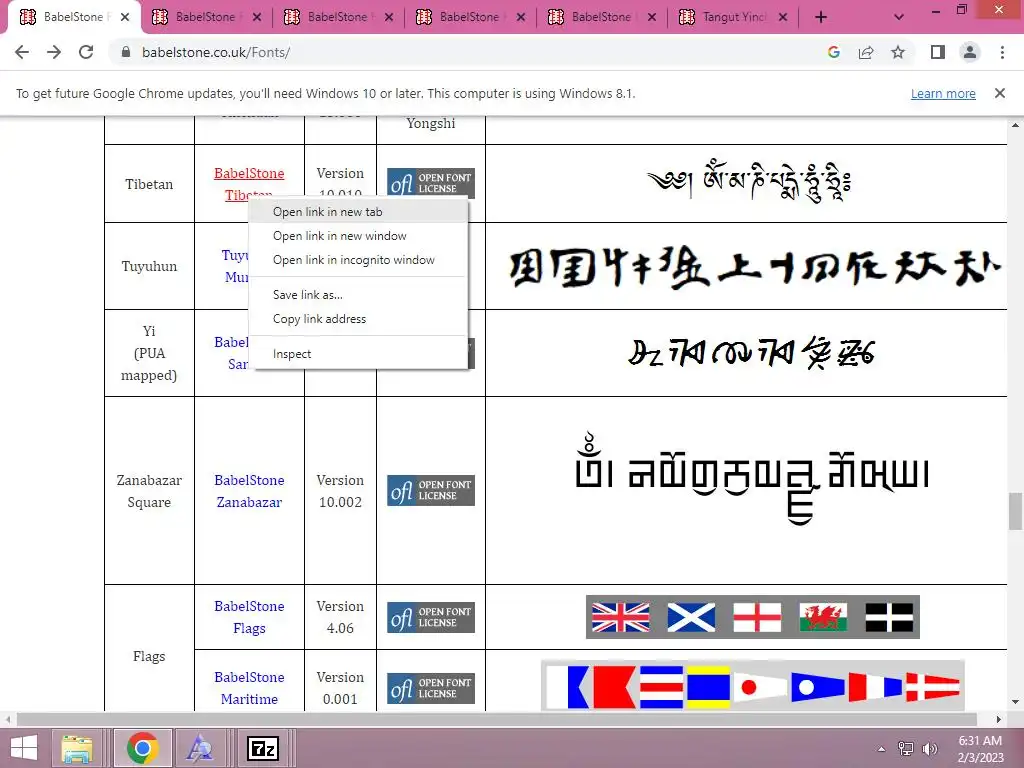Select the Tuyuhun script name cell
This screenshot has width=1024, height=768.
coord(149,266)
